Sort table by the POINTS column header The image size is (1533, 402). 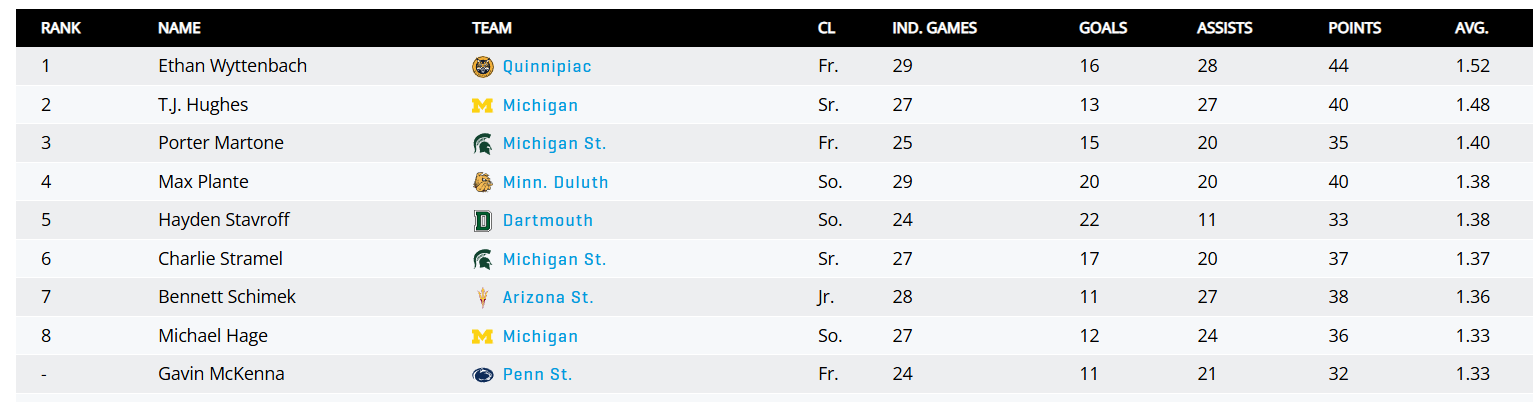pos(1354,28)
